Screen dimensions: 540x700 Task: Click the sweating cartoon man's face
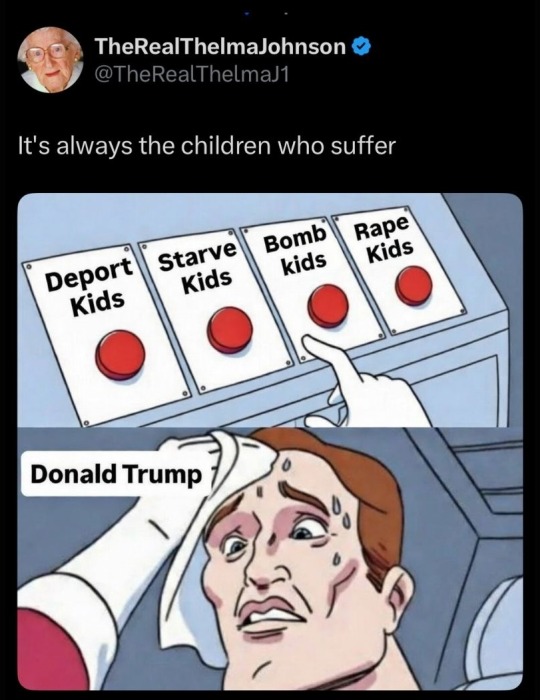pyautogui.click(x=290, y=567)
